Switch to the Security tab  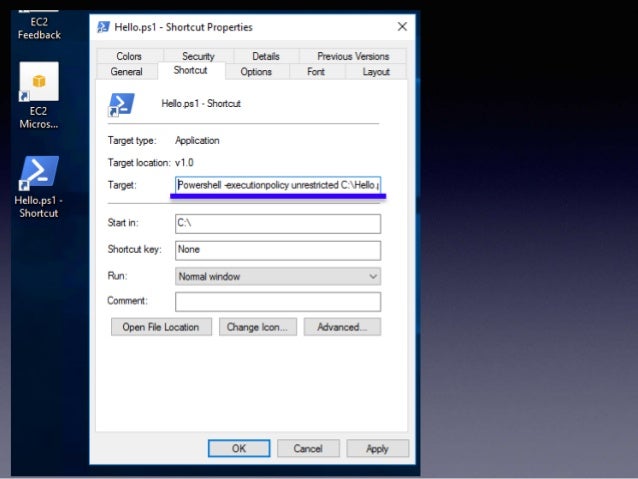[198, 56]
